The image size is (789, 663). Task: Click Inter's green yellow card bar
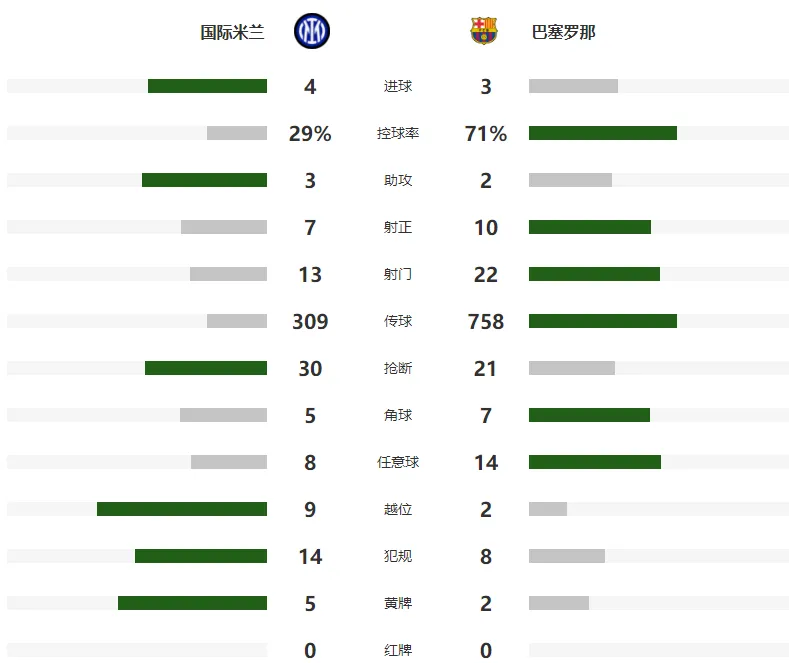pyautogui.click(x=192, y=603)
